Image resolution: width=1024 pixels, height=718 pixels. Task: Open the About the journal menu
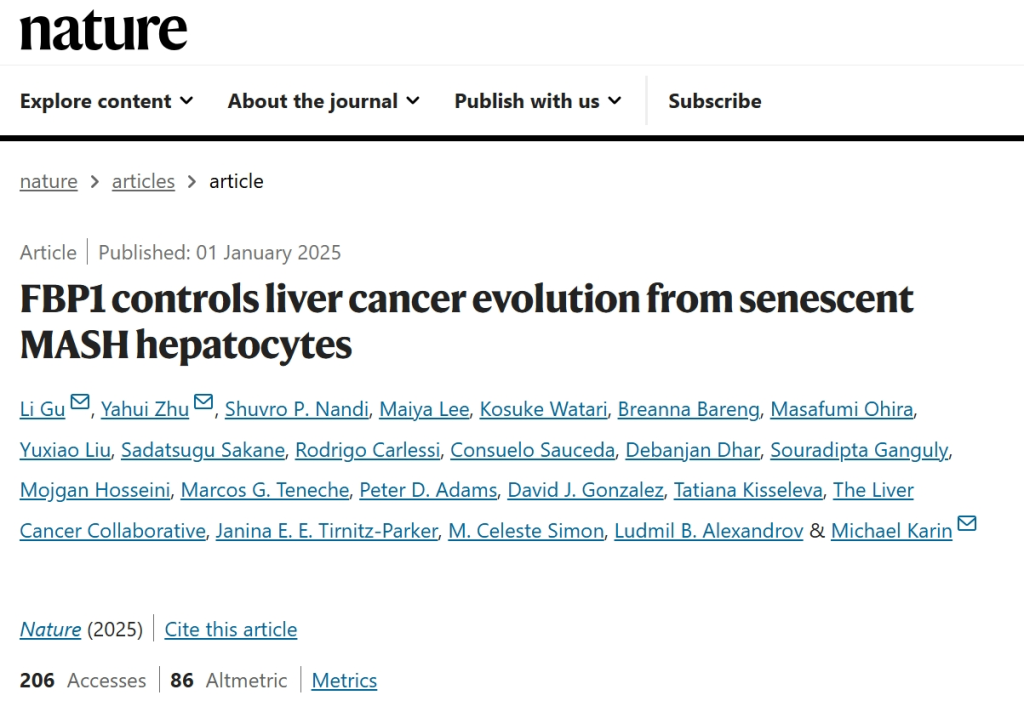[323, 101]
